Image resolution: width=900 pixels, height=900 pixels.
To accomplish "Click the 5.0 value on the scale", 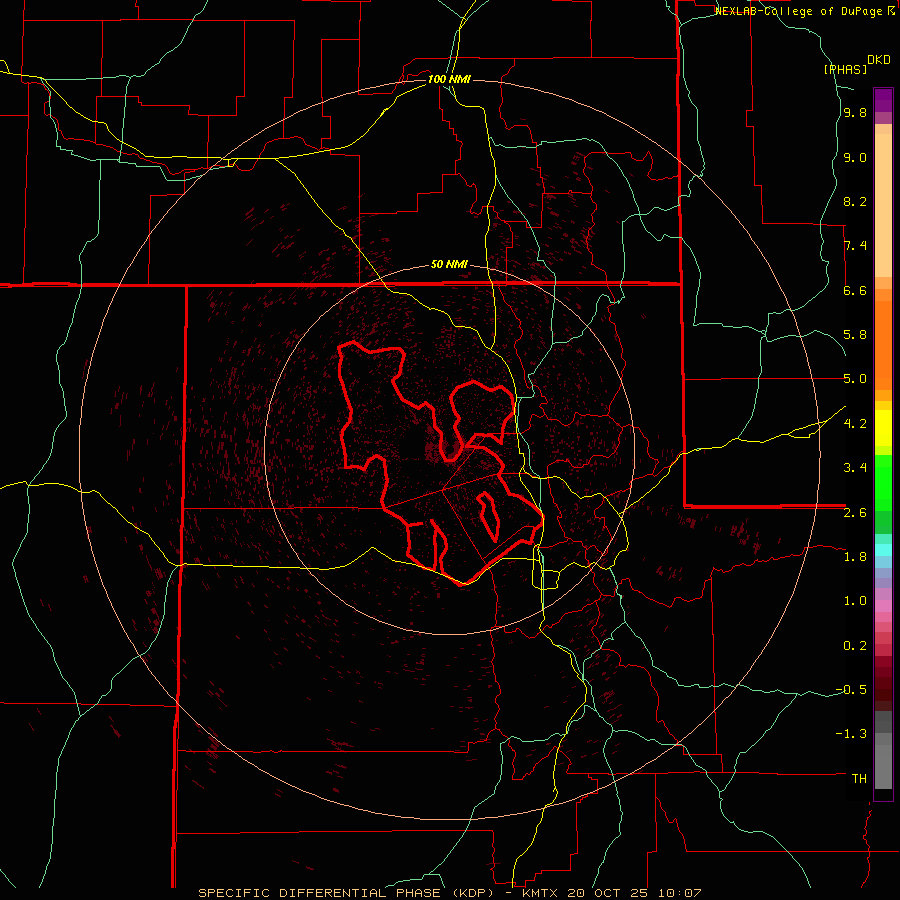I will point(855,379).
